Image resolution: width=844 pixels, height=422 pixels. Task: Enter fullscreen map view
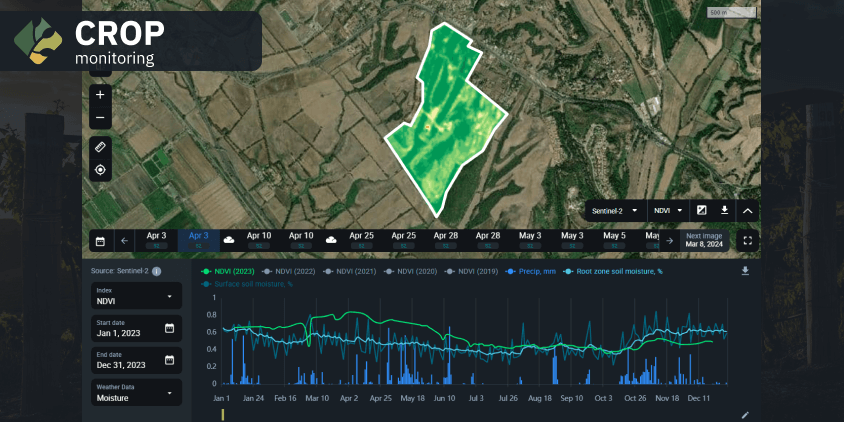[x=747, y=241]
